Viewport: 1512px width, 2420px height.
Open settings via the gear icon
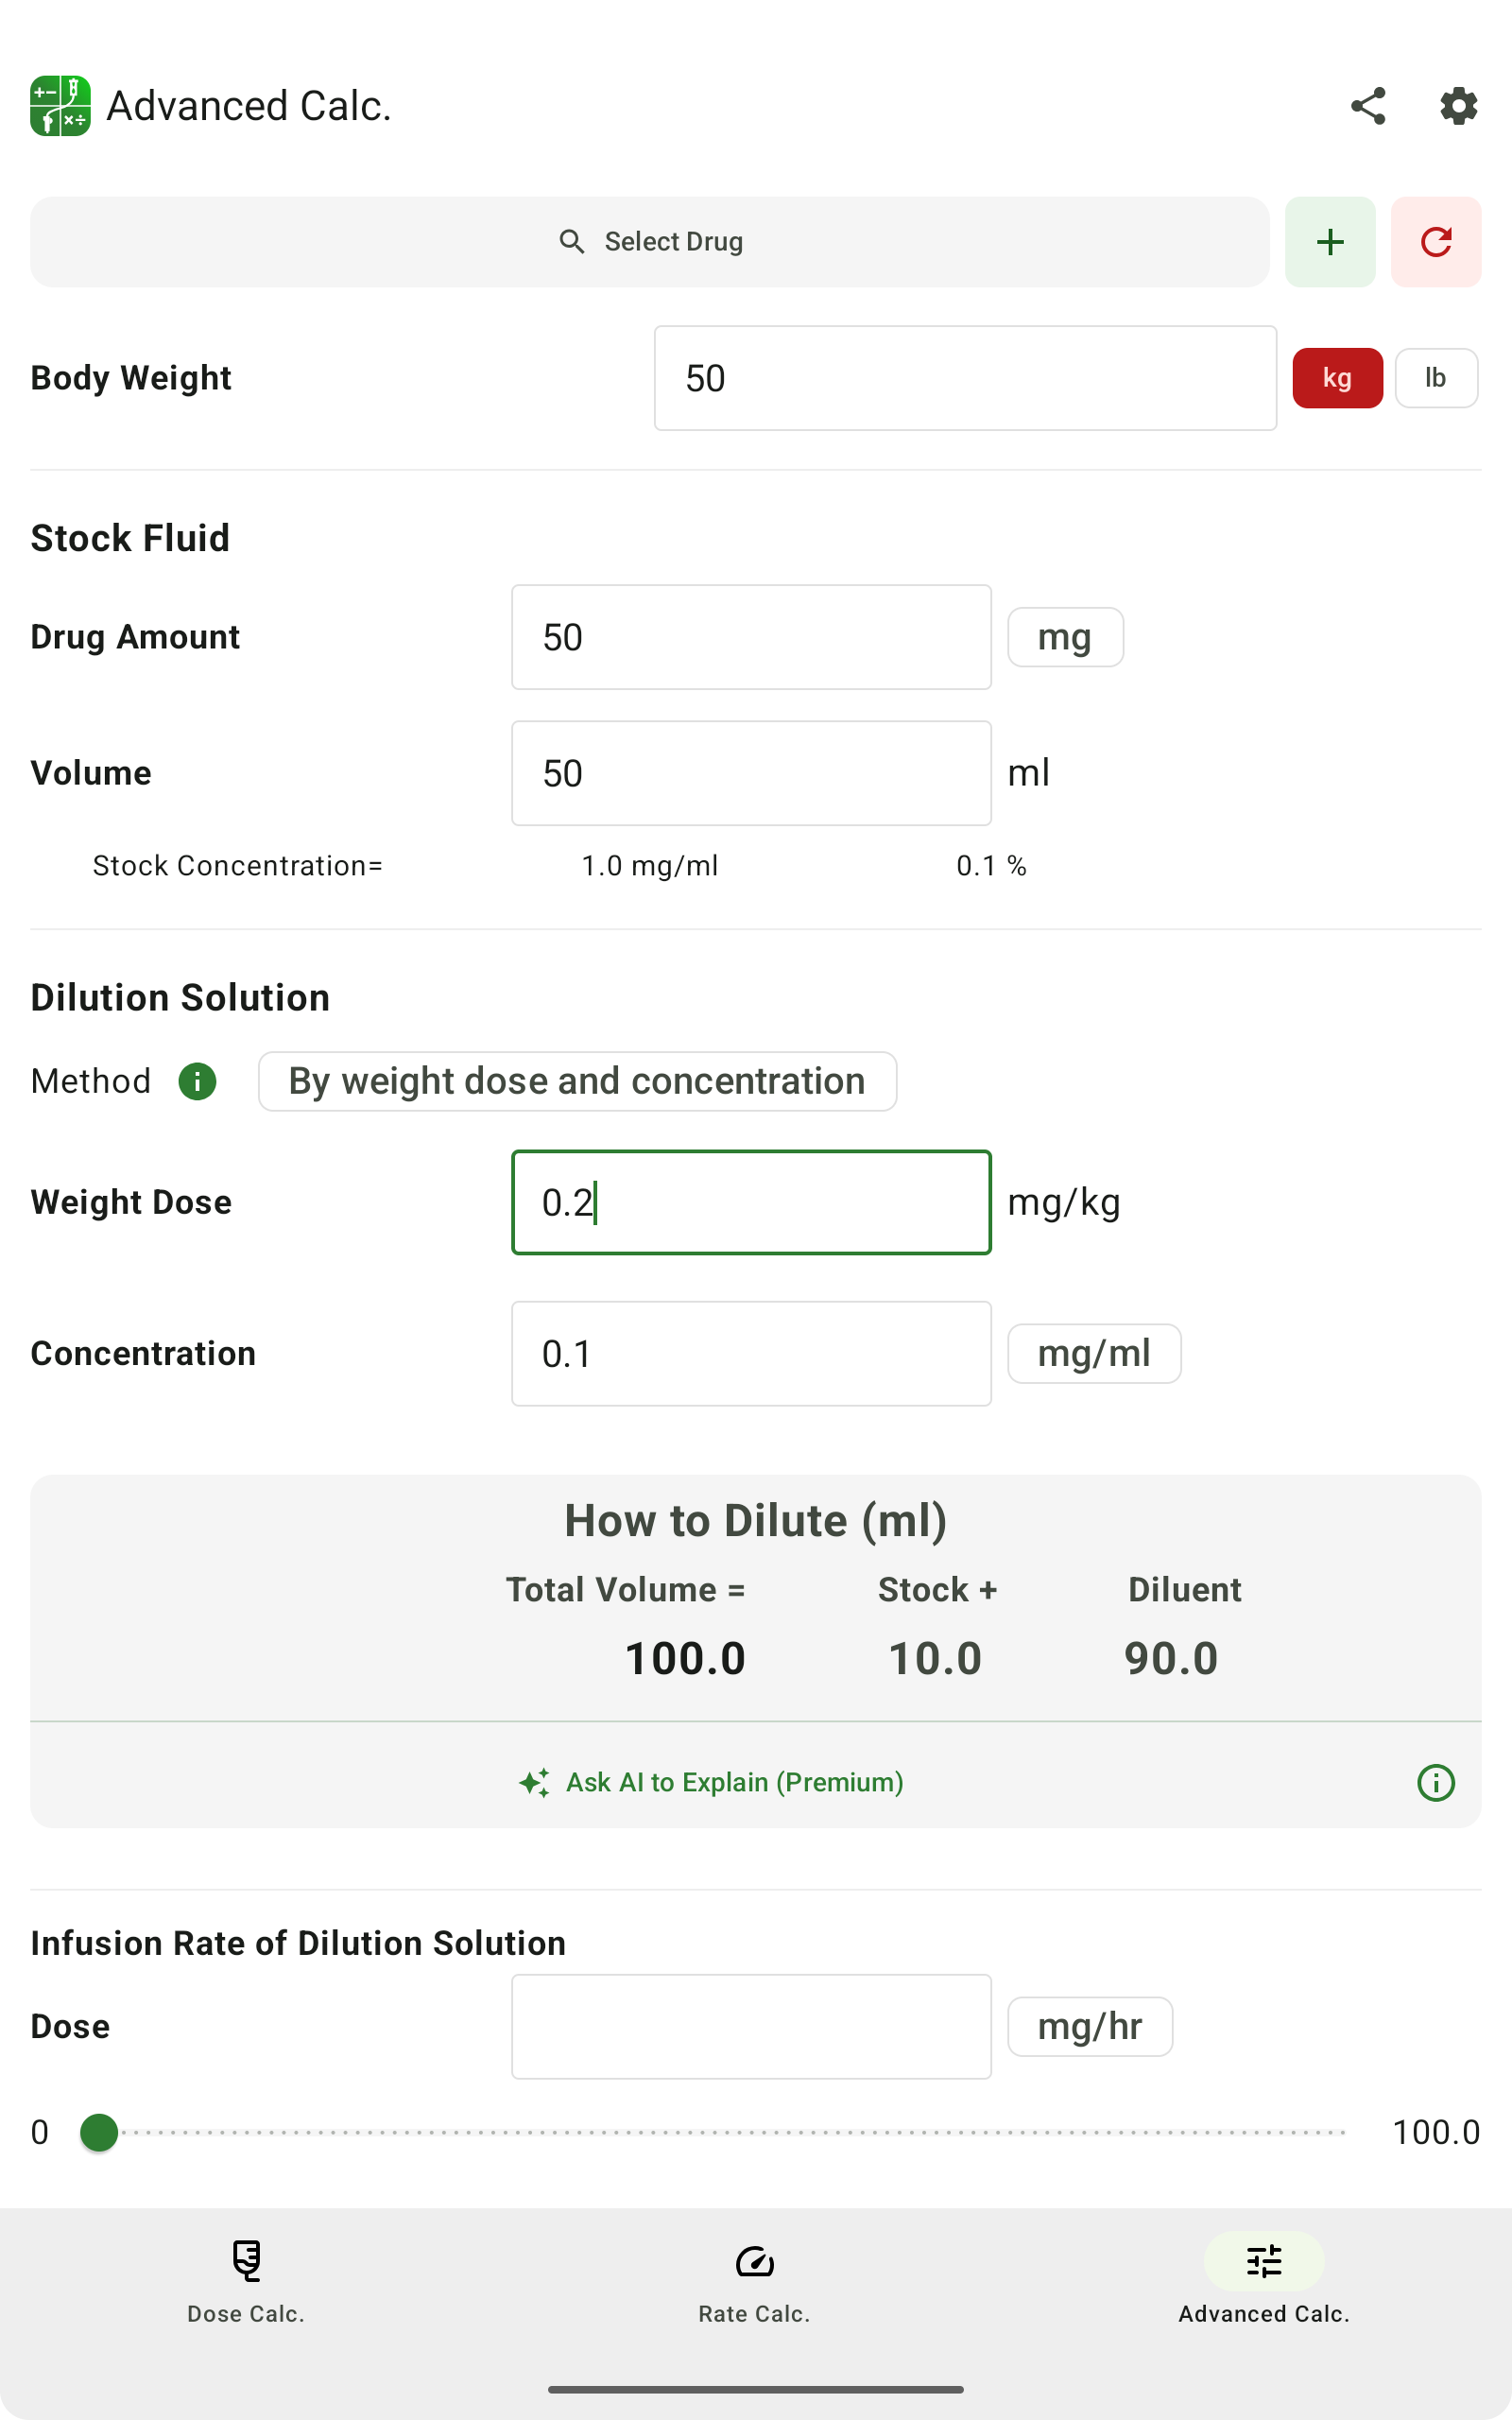[x=1458, y=106]
